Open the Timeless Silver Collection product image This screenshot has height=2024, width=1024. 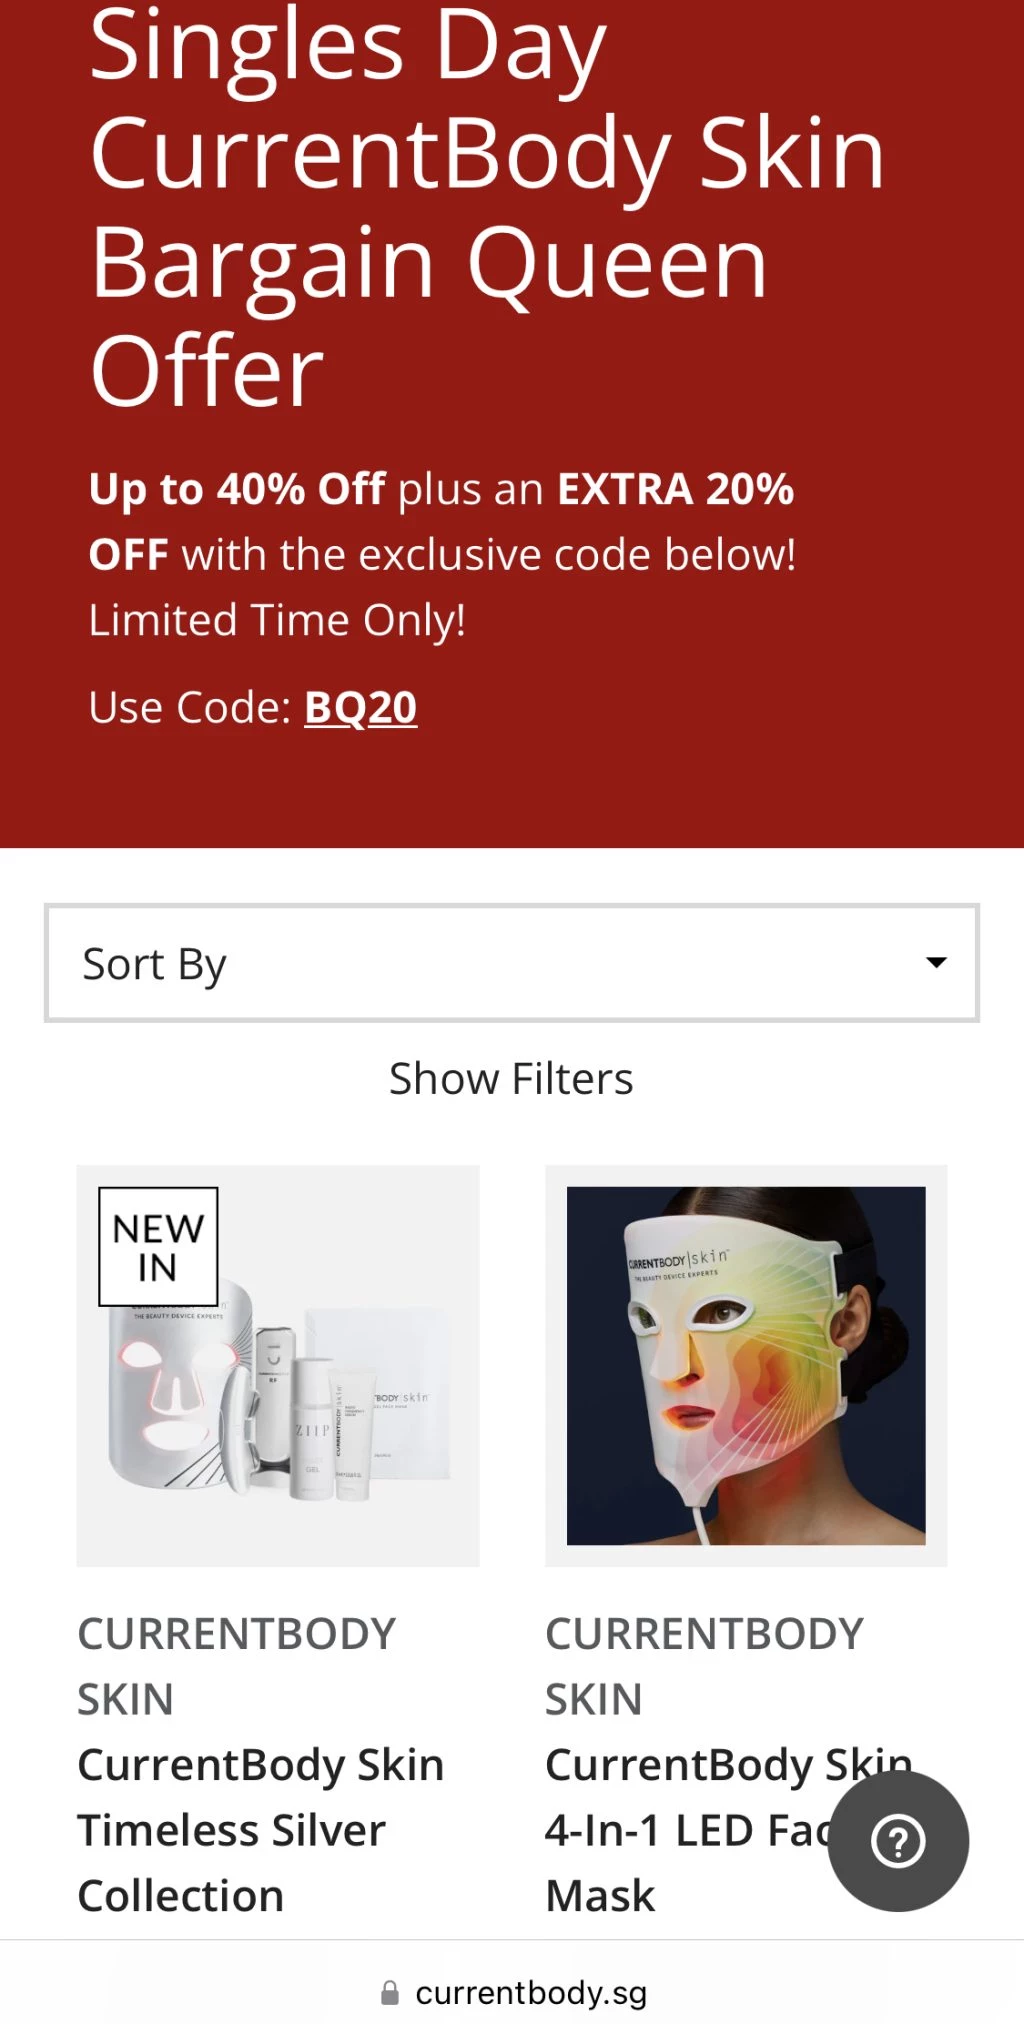coord(278,1365)
